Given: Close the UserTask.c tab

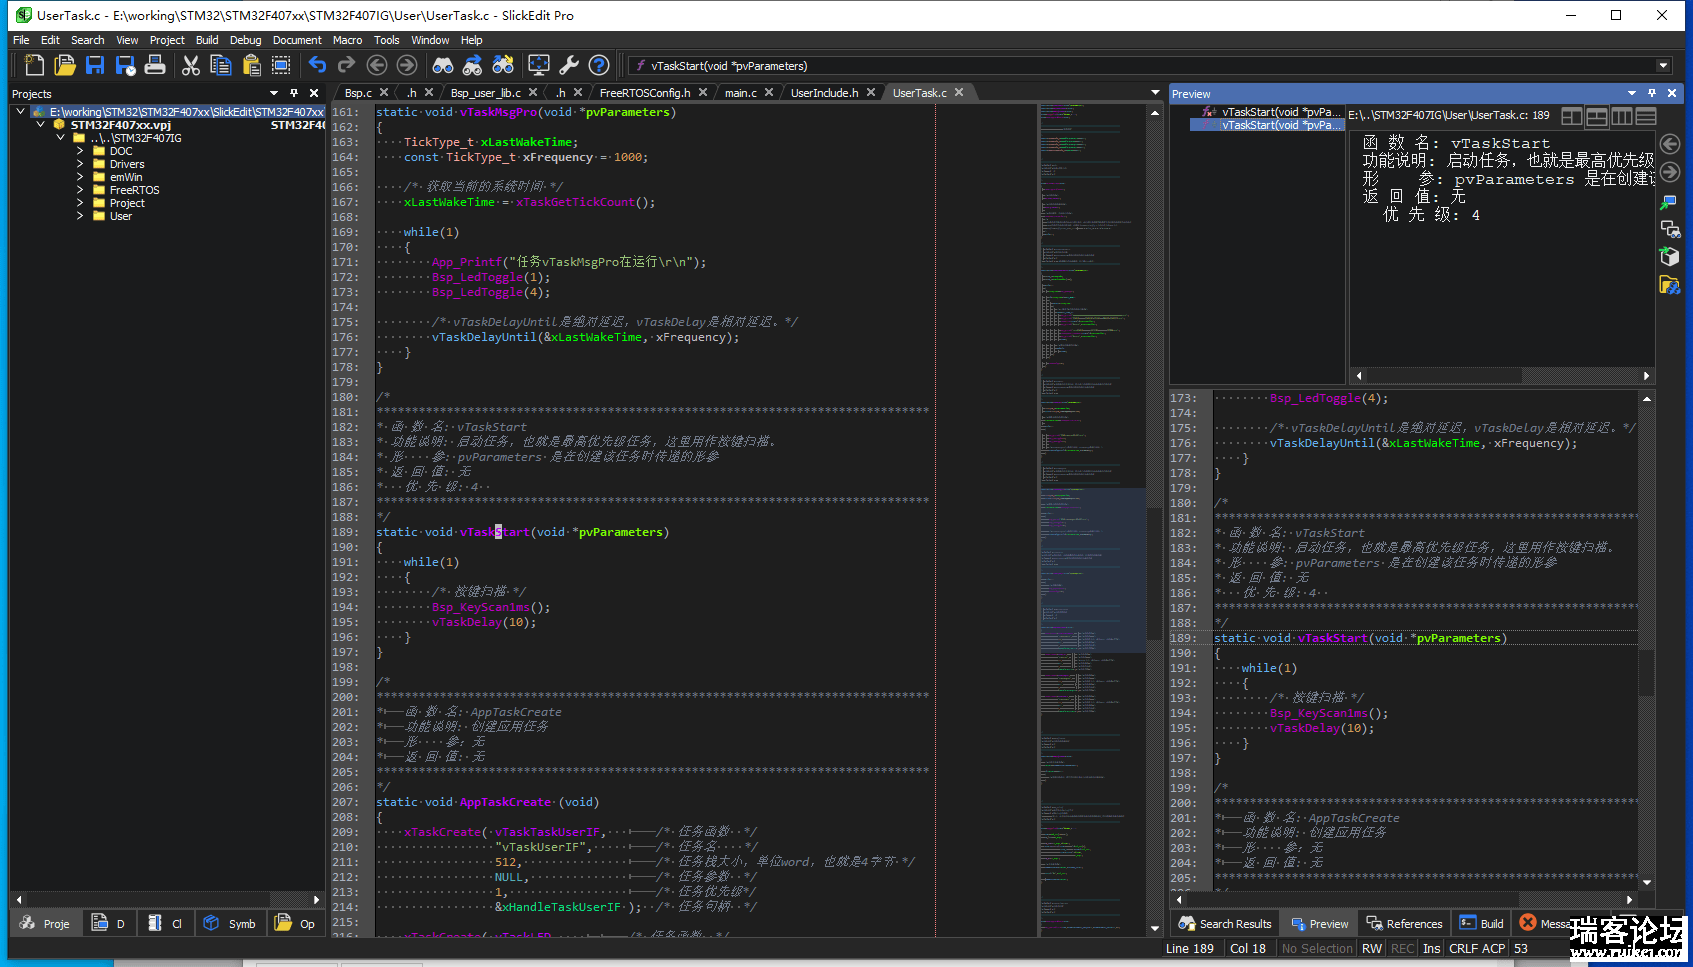Looking at the screenshot, I should pos(959,92).
